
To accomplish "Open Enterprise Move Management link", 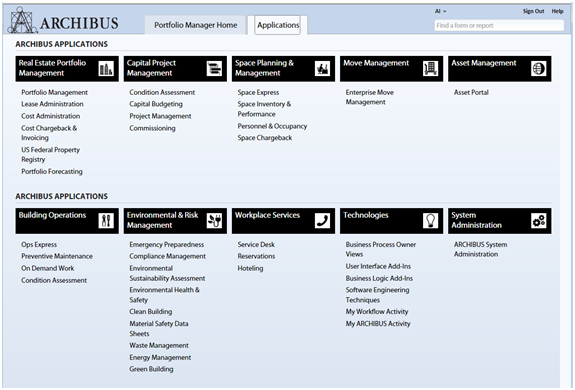I will 370,97.
